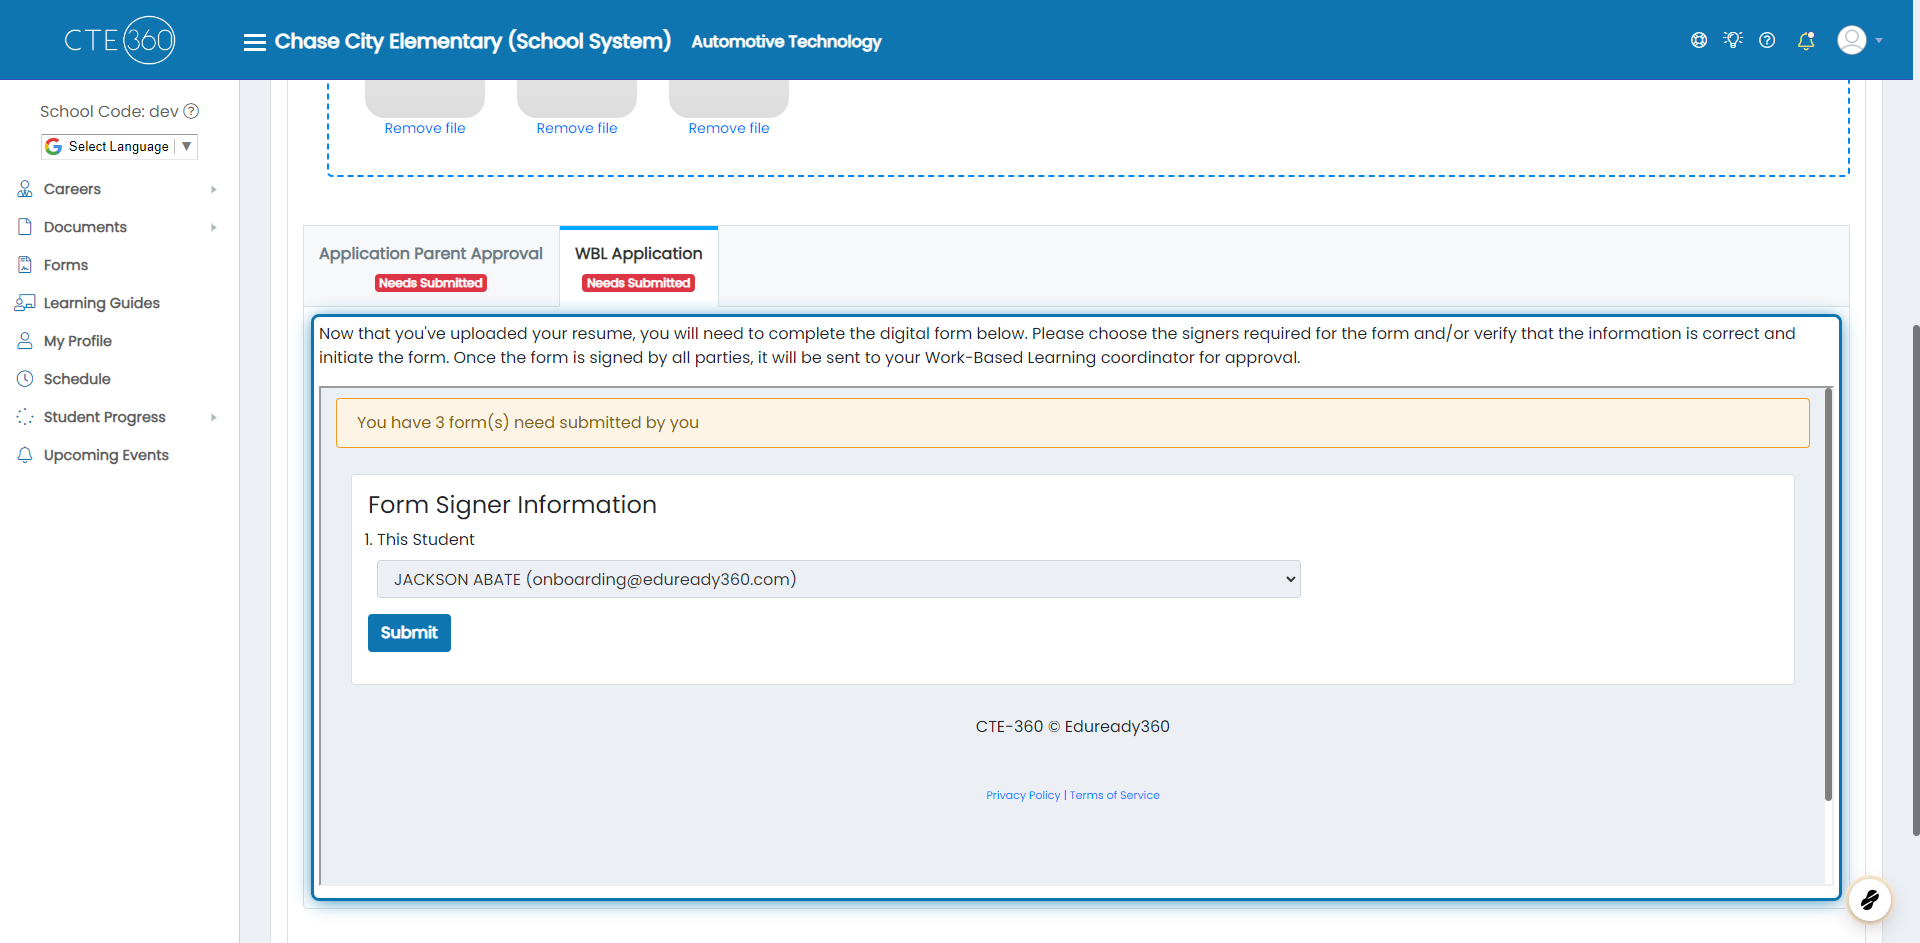
Task: Open Learning Guides
Action: [x=102, y=303]
